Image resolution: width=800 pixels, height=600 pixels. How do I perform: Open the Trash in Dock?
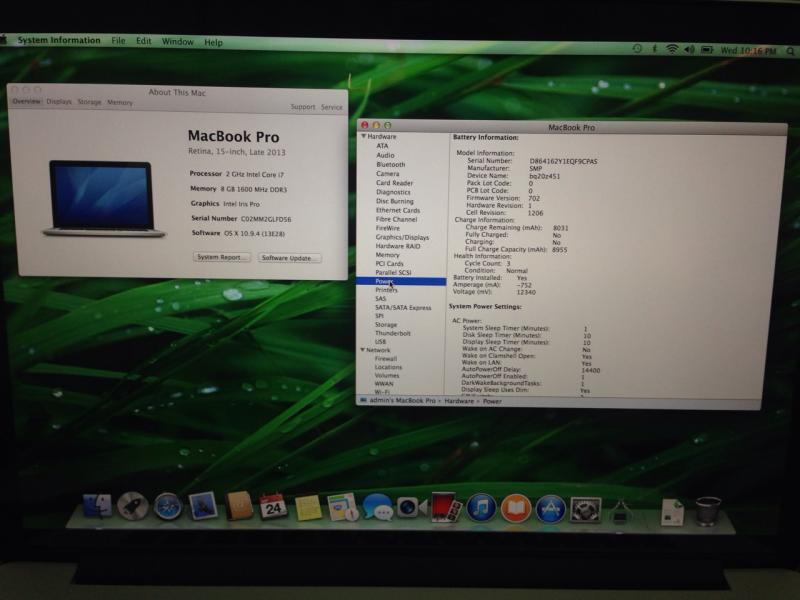click(x=708, y=511)
